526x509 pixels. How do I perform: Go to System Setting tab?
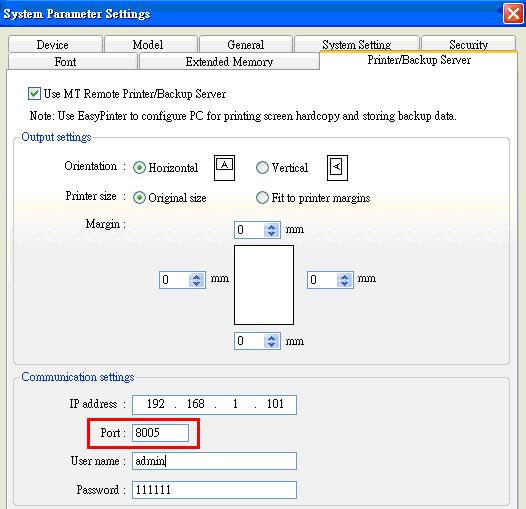356,44
